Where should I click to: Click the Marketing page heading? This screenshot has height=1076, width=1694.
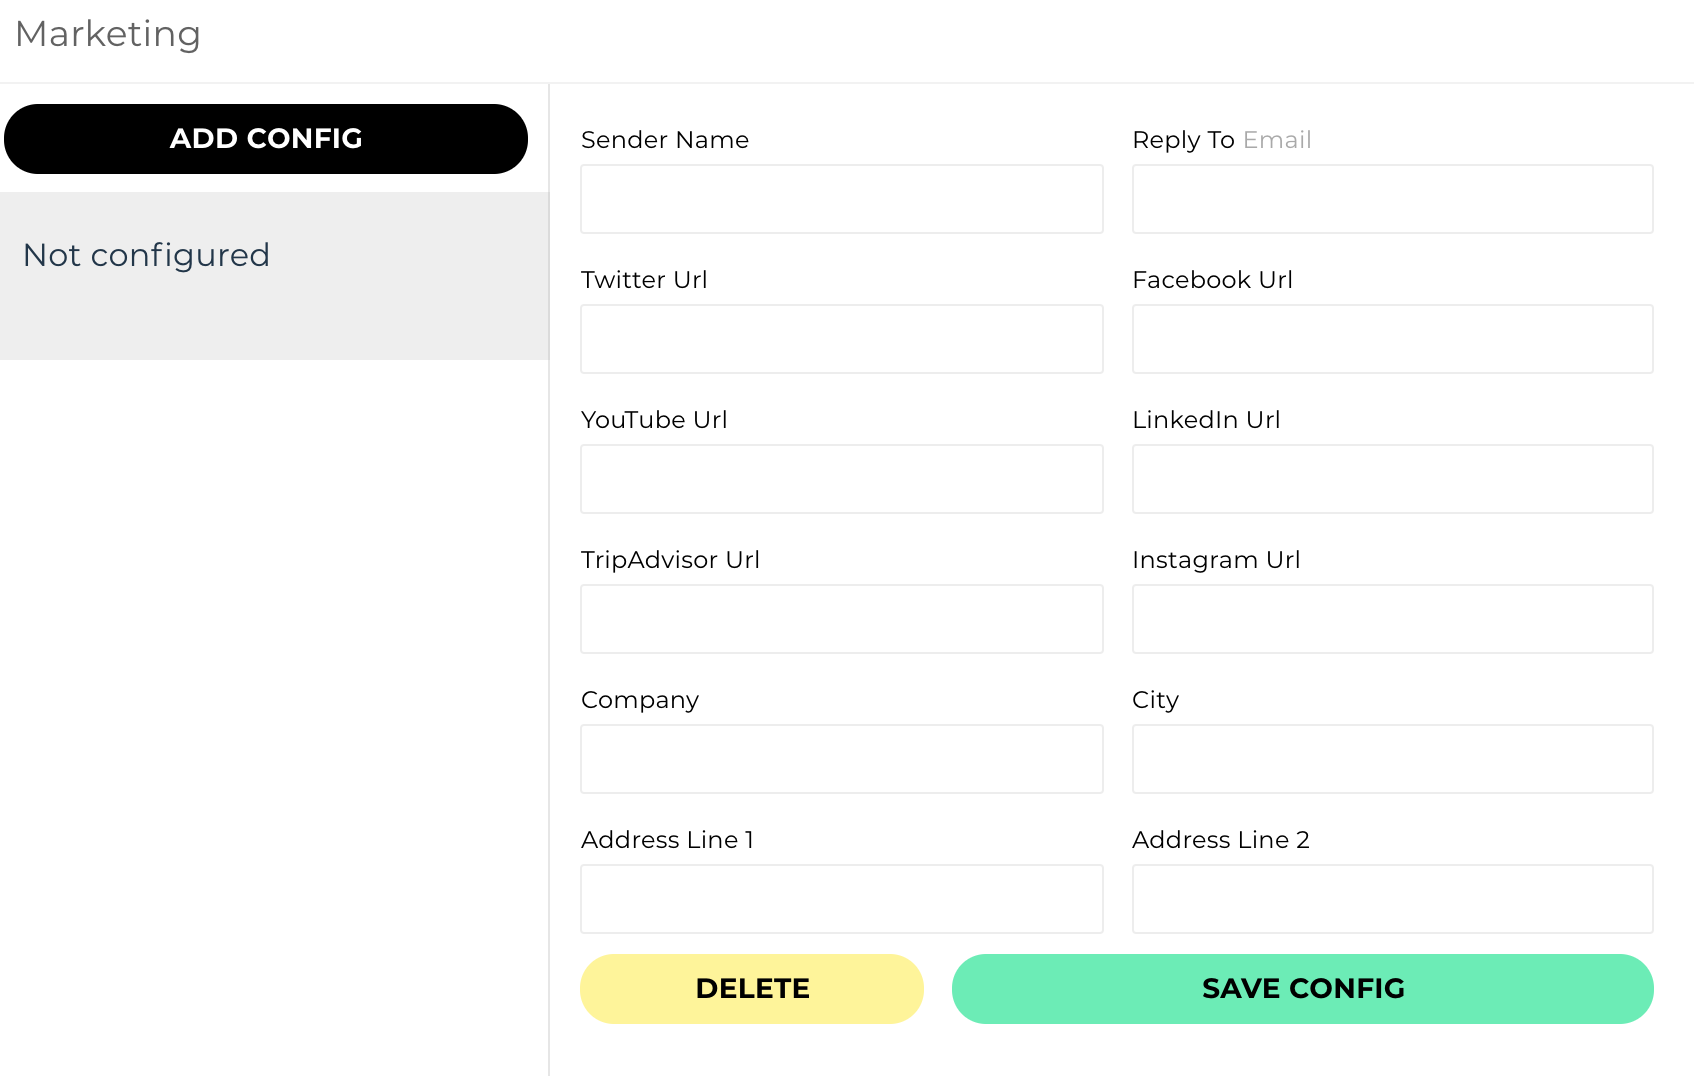(108, 34)
